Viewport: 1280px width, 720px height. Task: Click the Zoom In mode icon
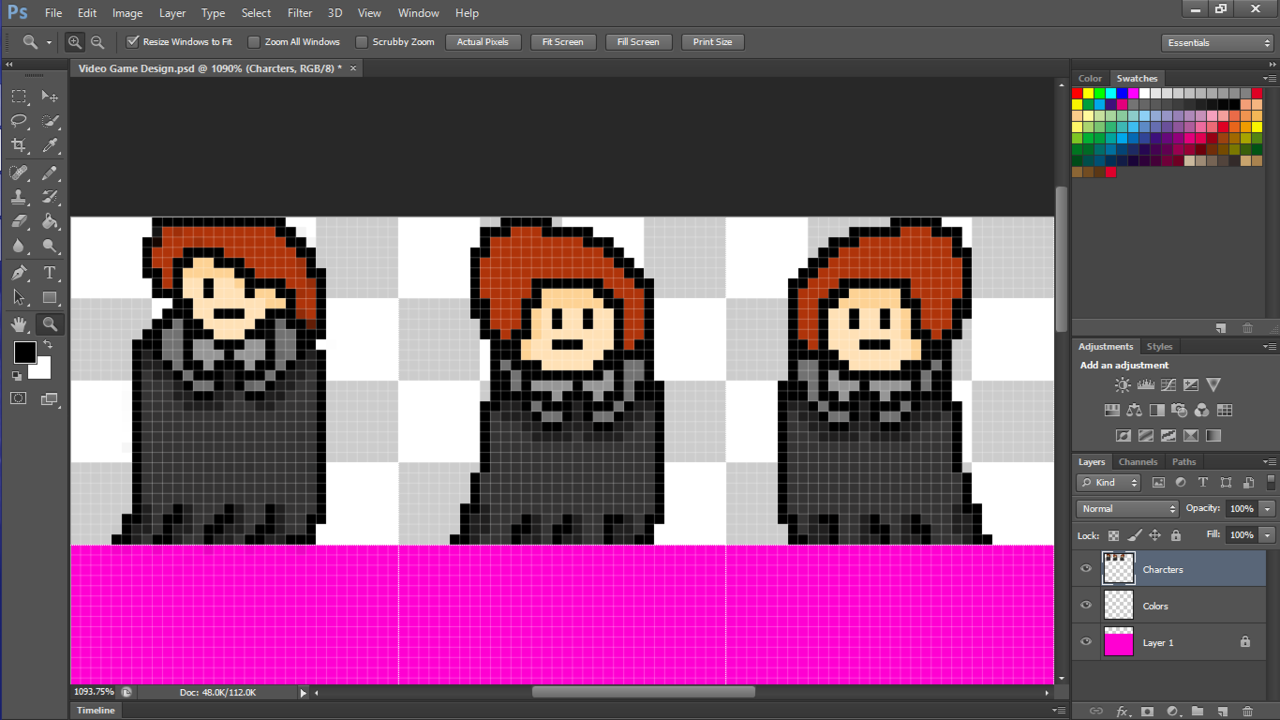point(74,42)
